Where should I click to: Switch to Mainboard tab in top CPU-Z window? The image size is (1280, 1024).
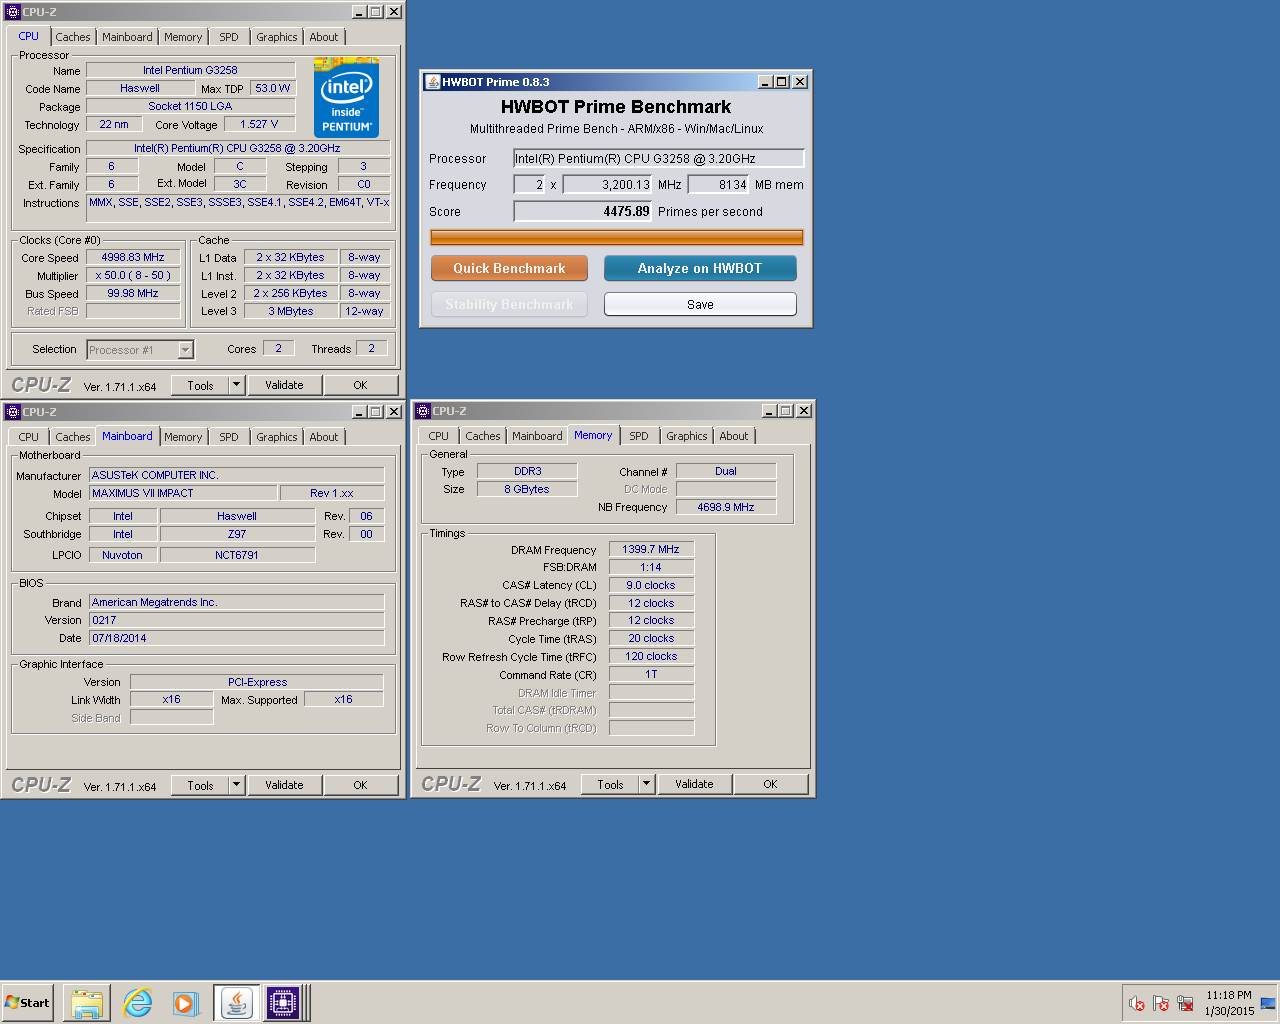click(x=128, y=37)
